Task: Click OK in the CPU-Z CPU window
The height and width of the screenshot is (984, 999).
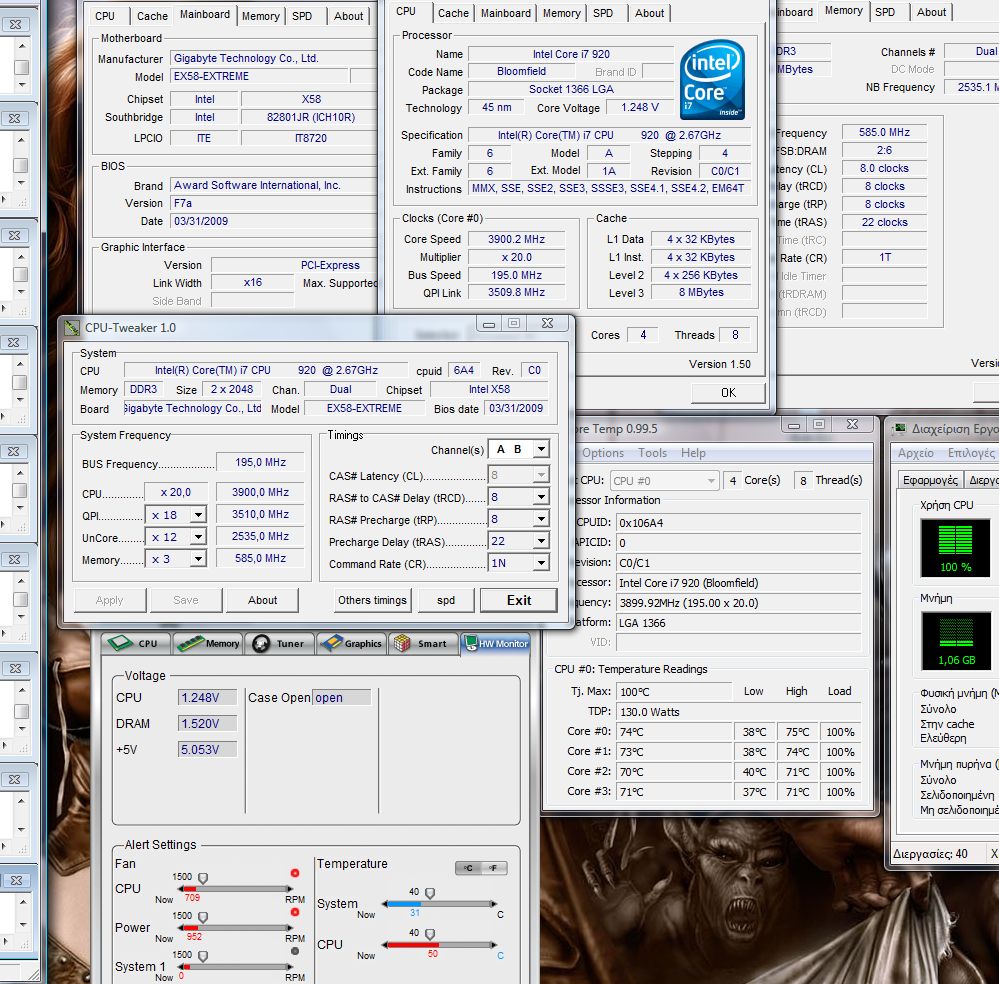Action: [728, 393]
